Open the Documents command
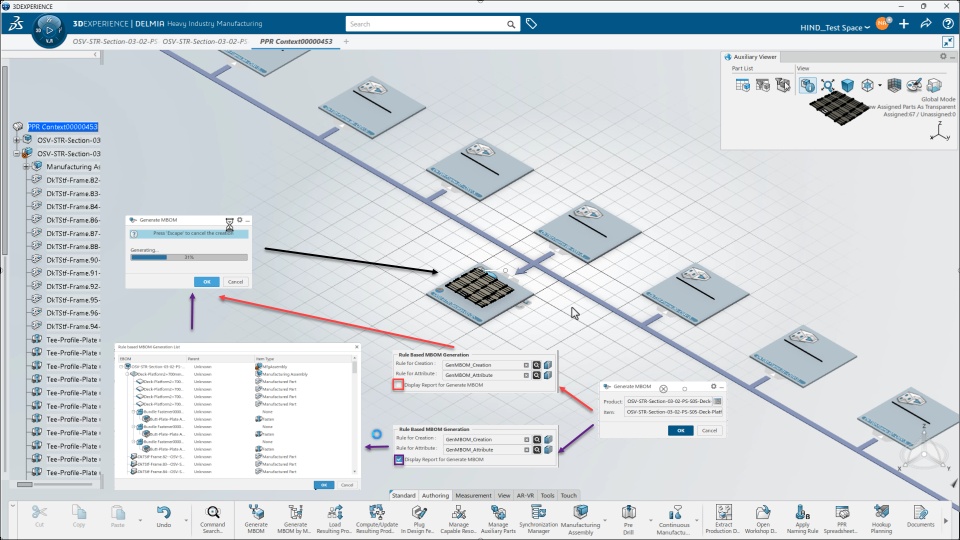The image size is (960, 540). tap(920, 518)
